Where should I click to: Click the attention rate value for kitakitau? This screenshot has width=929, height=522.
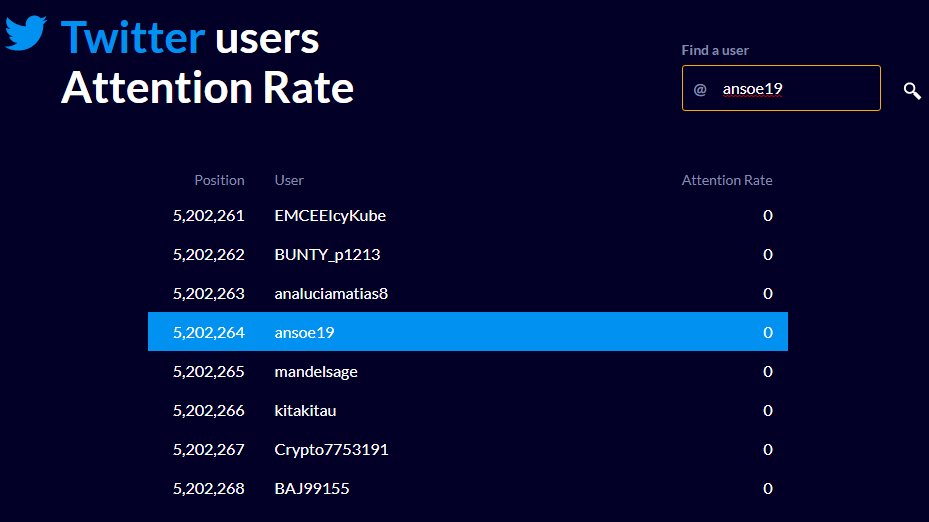coord(768,411)
